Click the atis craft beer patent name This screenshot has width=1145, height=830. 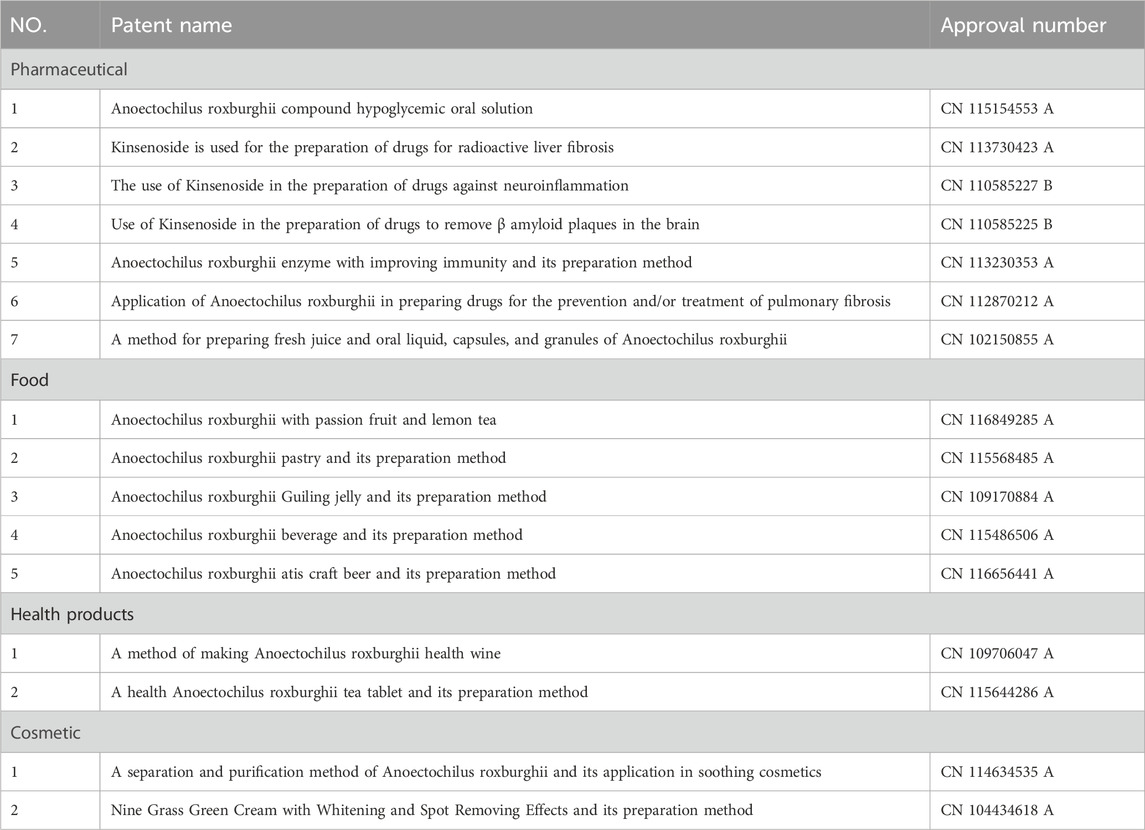333,574
